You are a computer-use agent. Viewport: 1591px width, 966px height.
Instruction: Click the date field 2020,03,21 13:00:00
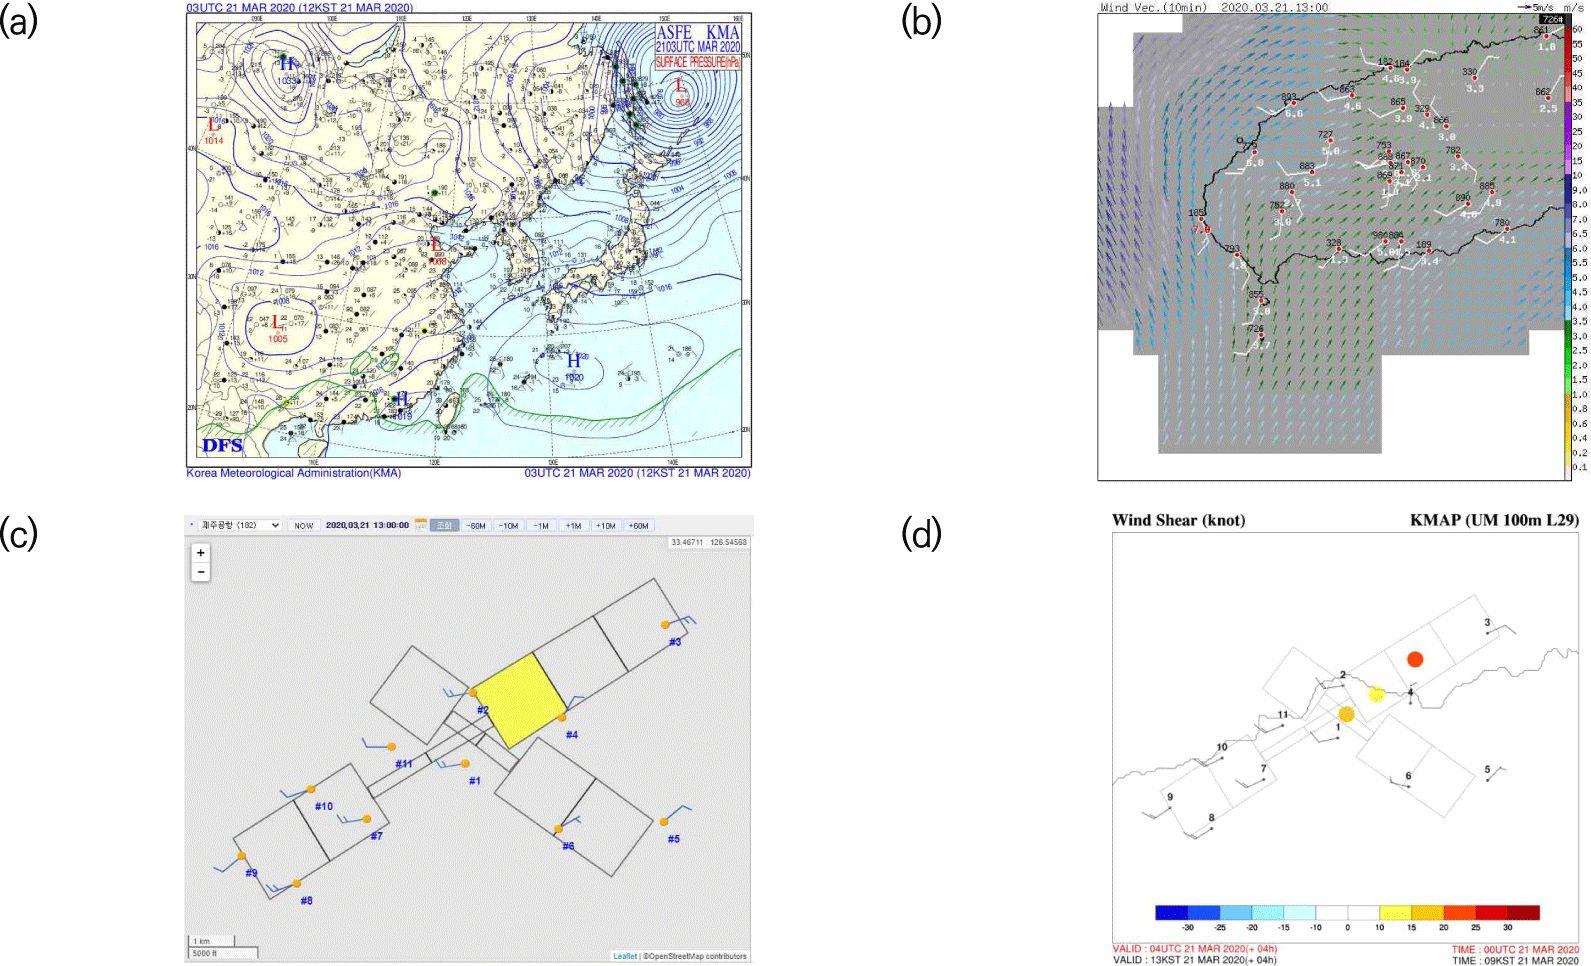pyautogui.click(x=367, y=525)
